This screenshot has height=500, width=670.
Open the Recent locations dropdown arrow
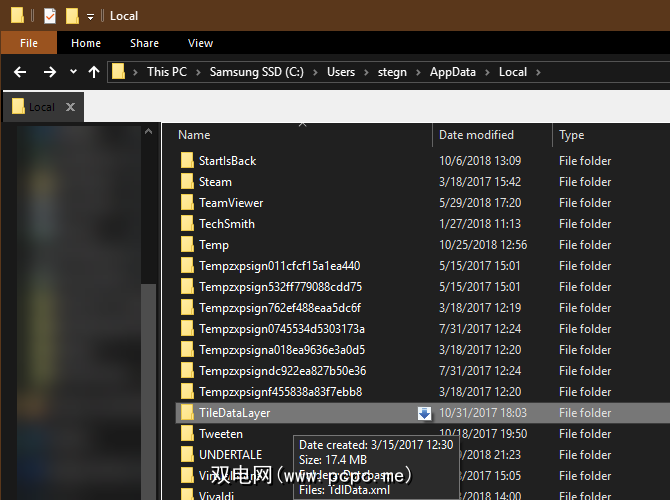click(x=73, y=72)
